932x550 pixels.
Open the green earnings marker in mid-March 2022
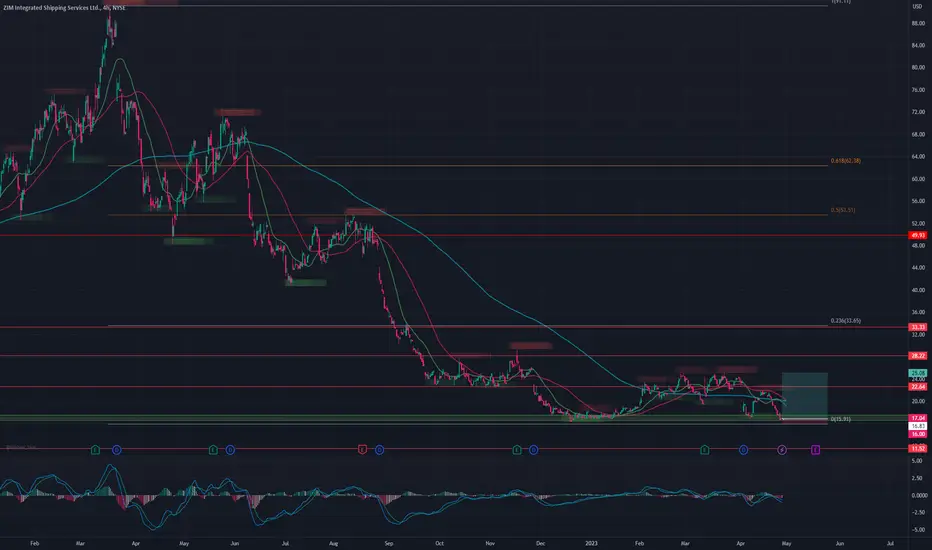tap(95, 450)
